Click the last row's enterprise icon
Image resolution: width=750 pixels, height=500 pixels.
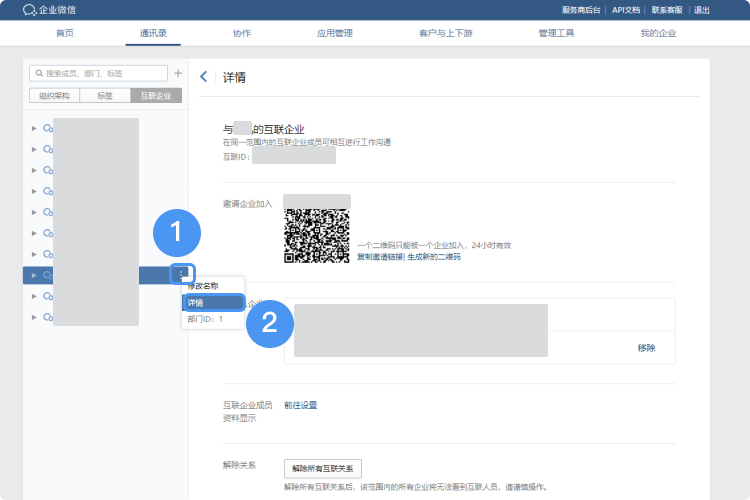[x=48, y=317]
